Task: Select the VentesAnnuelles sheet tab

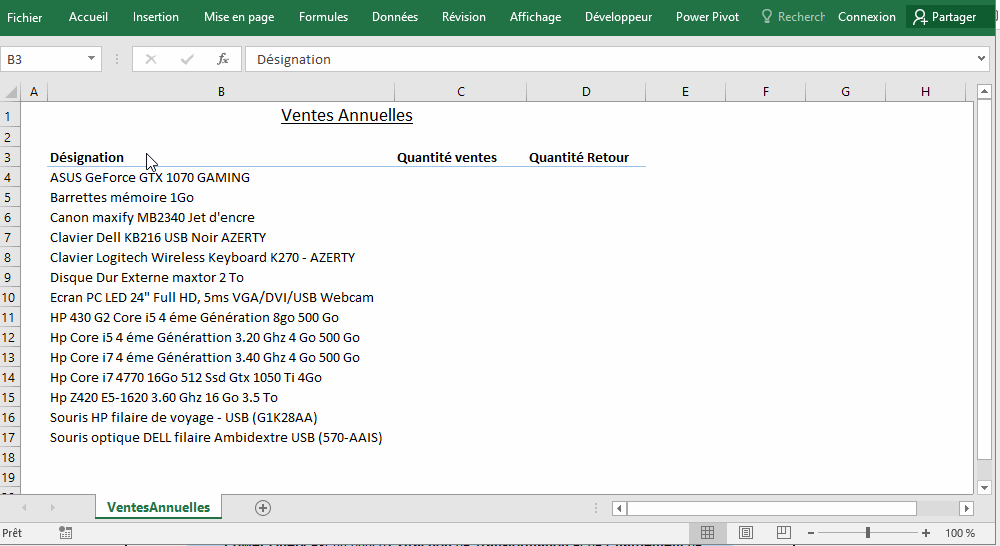Action: (x=158, y=507)
